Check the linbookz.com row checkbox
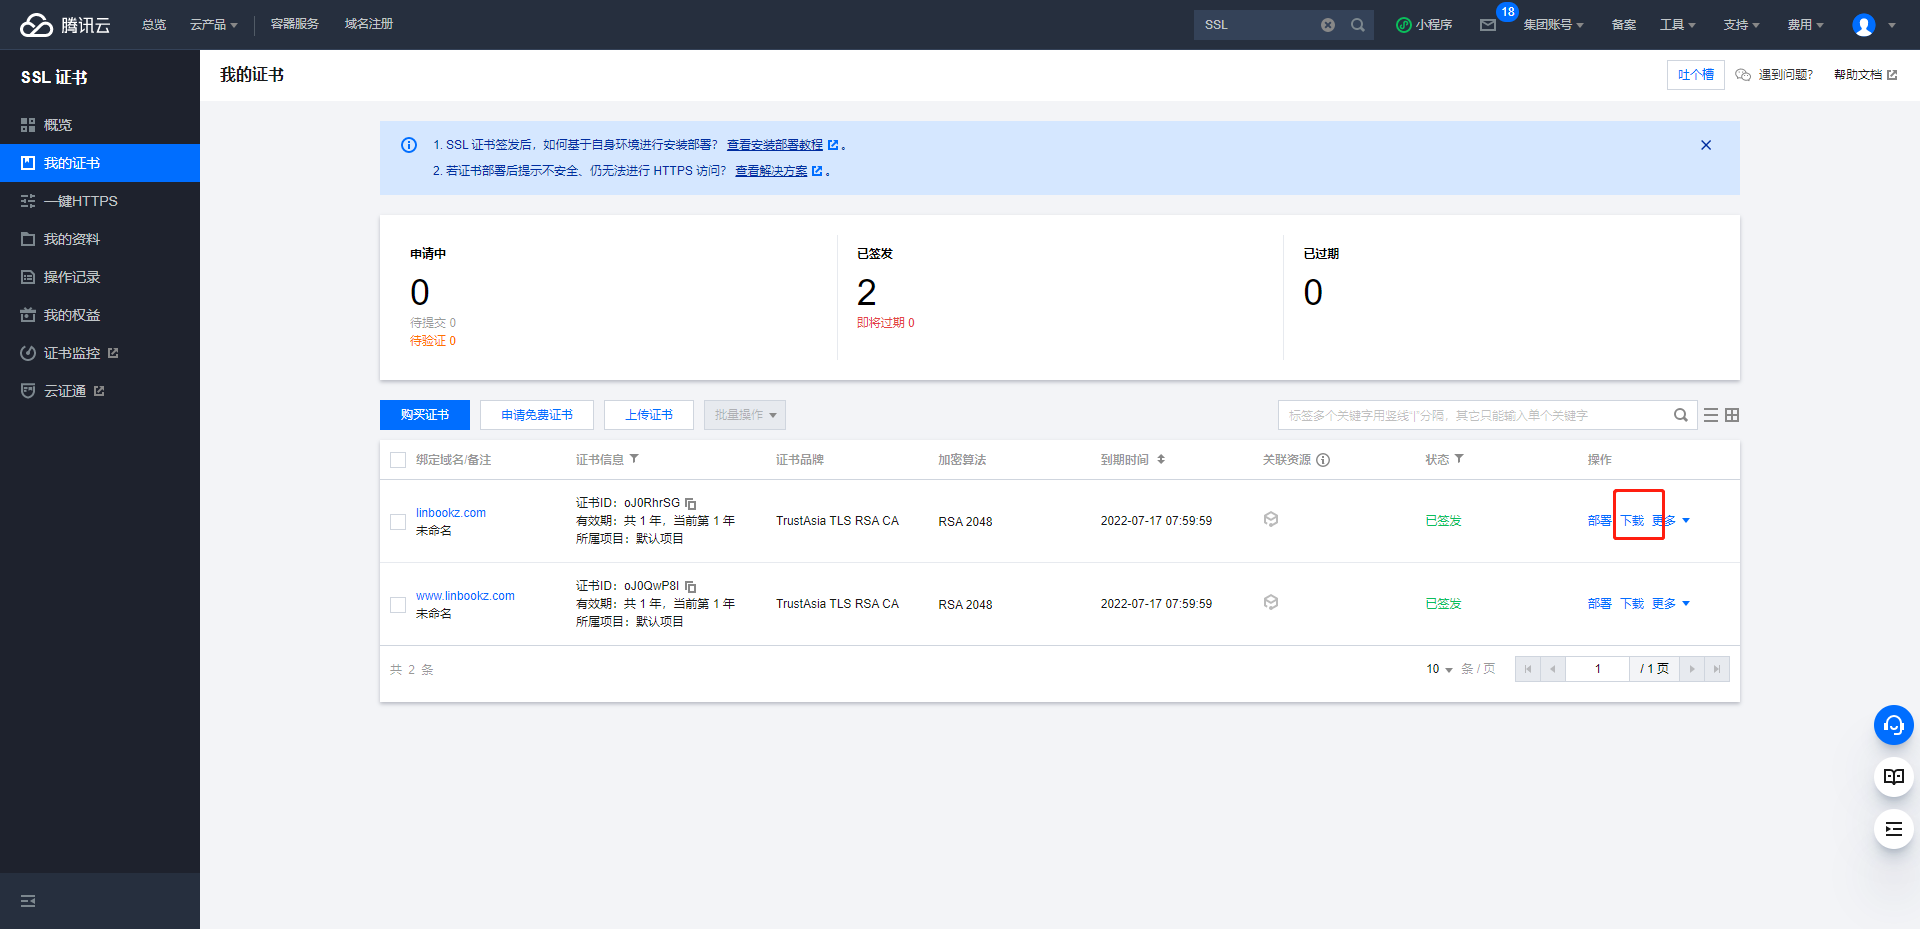 pyautogui.click(x=398, y=522)
